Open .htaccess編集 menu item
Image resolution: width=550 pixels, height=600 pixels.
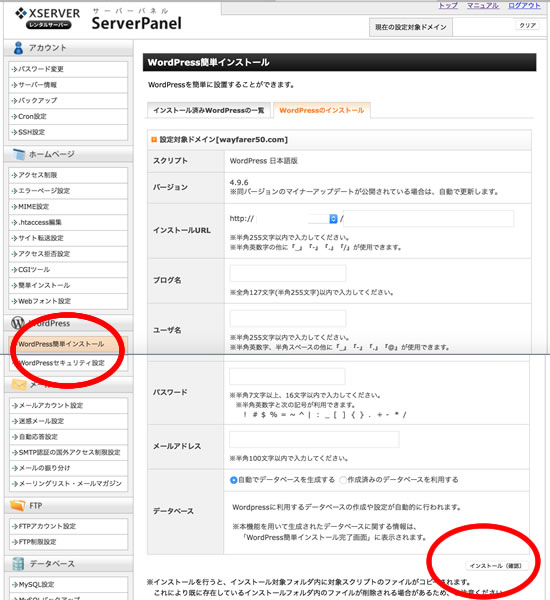click(x=68, y=222)
